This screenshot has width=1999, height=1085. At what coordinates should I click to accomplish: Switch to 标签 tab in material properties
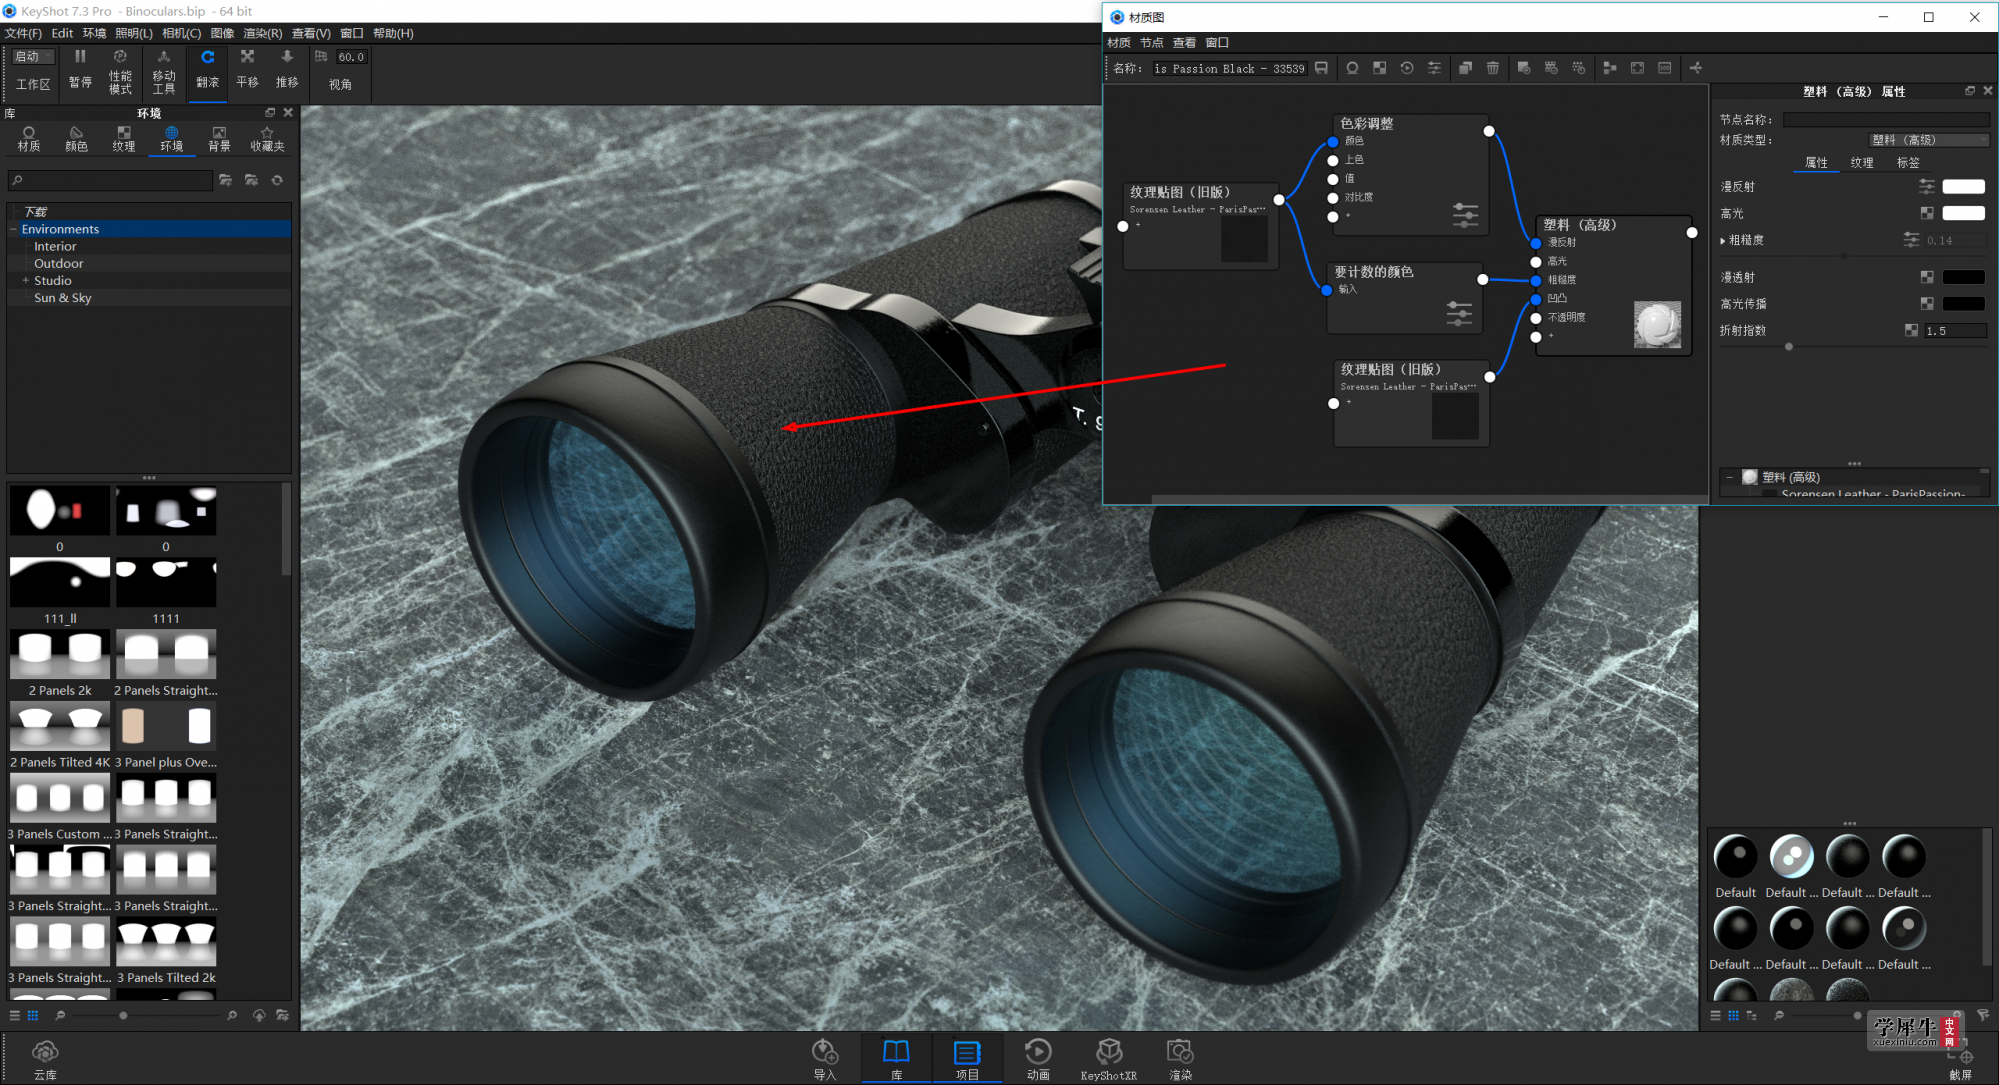click(x=1908, y=162)
